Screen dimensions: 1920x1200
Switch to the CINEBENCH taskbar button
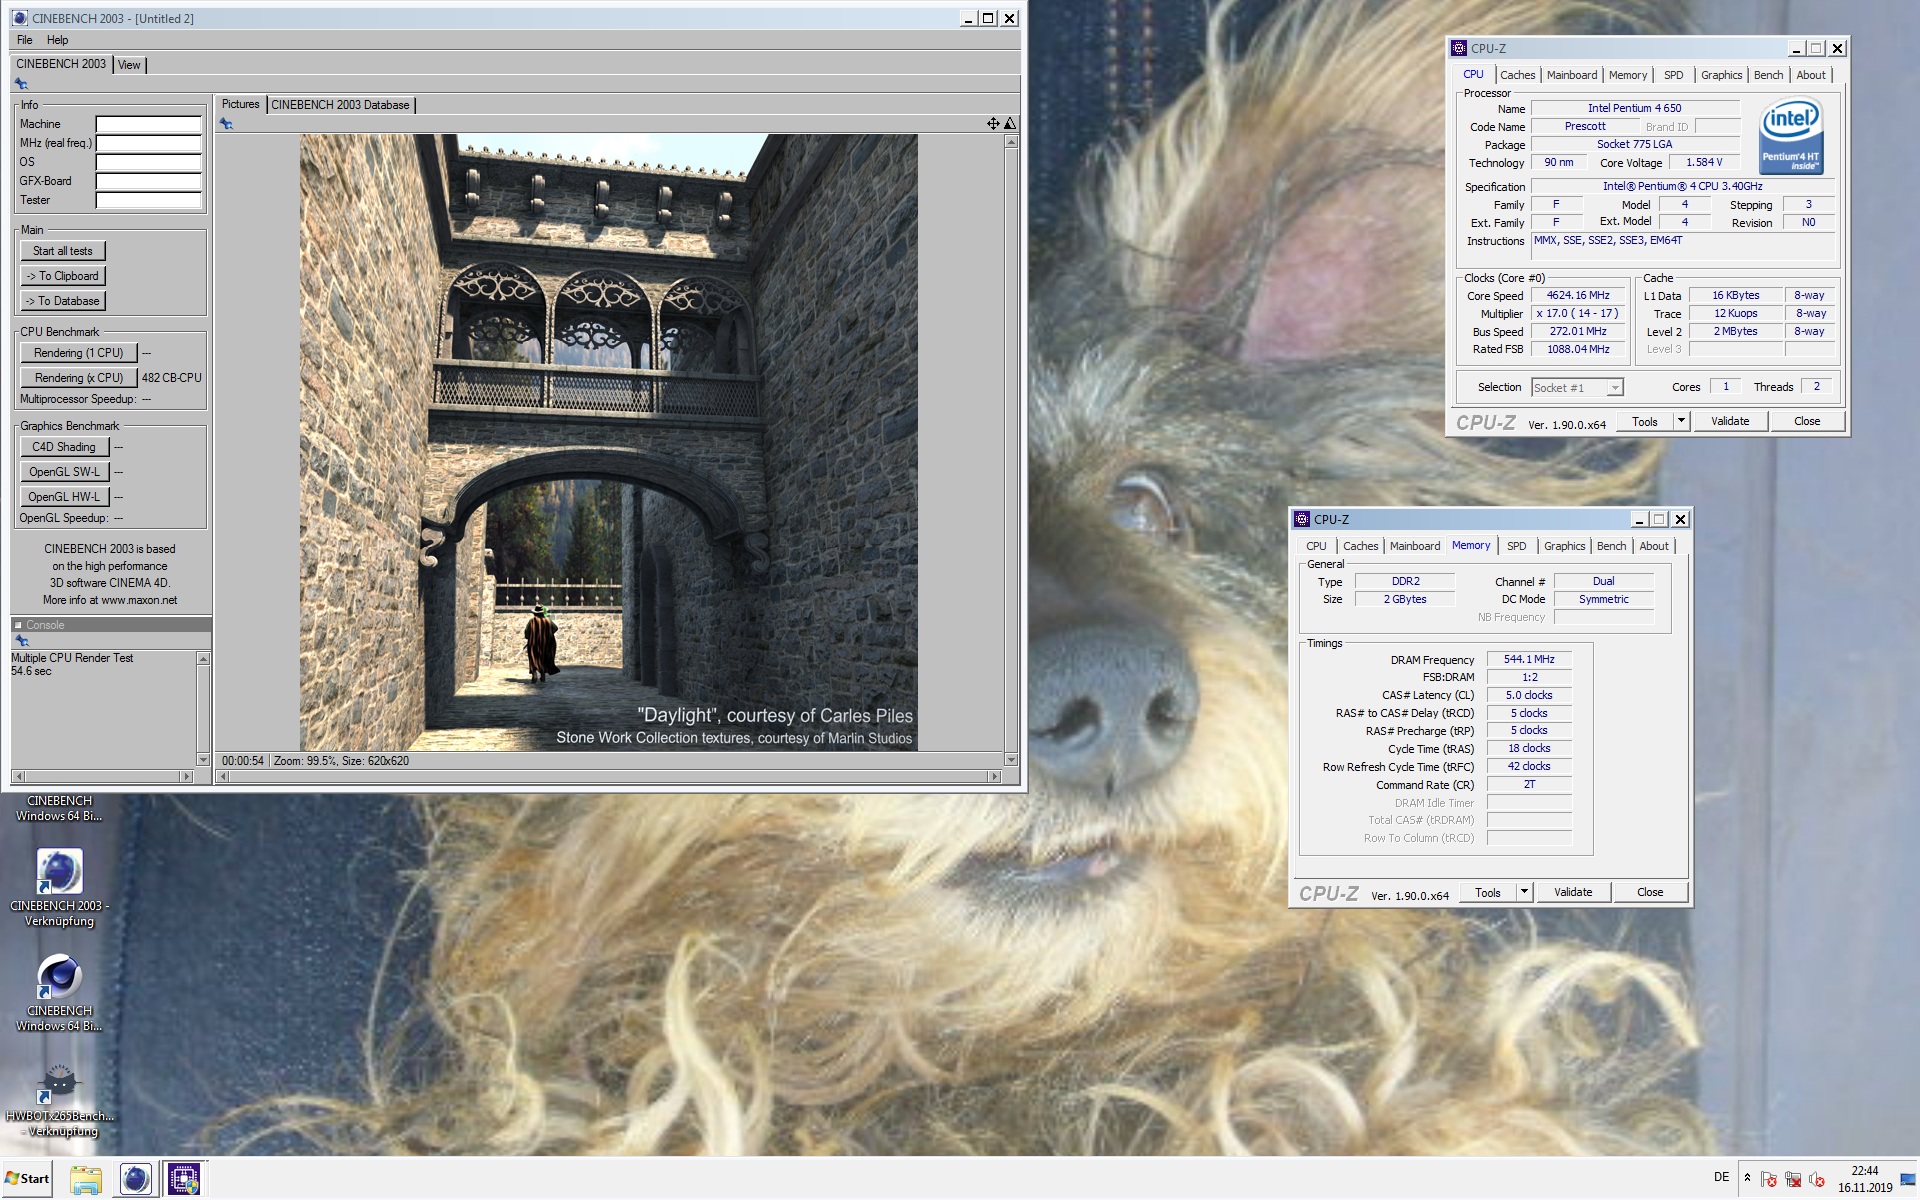[135, 1179]
